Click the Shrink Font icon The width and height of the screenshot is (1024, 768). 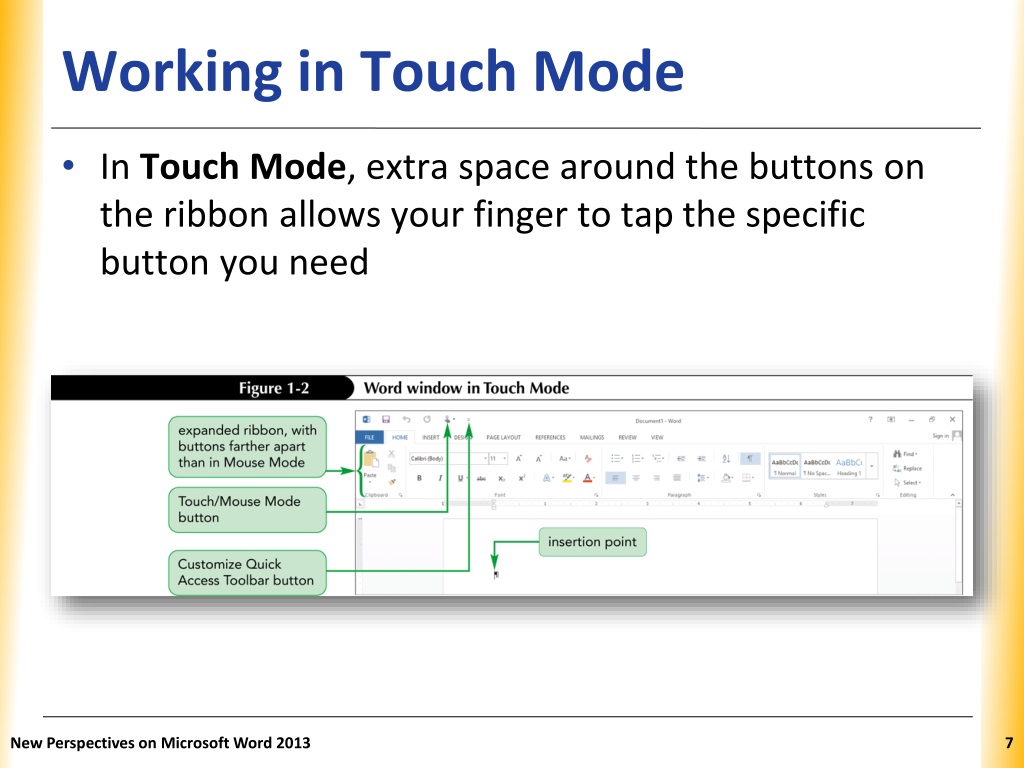click(x=539, y=458)
